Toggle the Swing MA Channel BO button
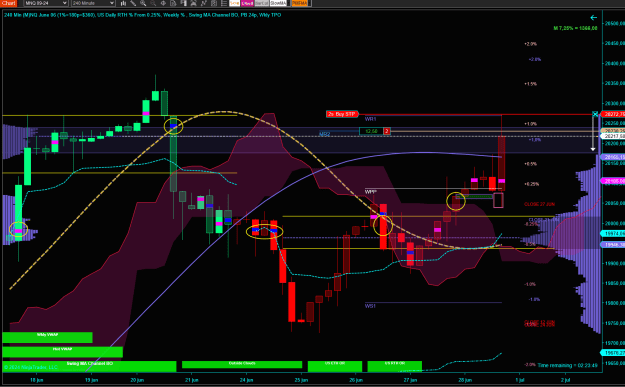625x387 pixels. pos(89,366)
